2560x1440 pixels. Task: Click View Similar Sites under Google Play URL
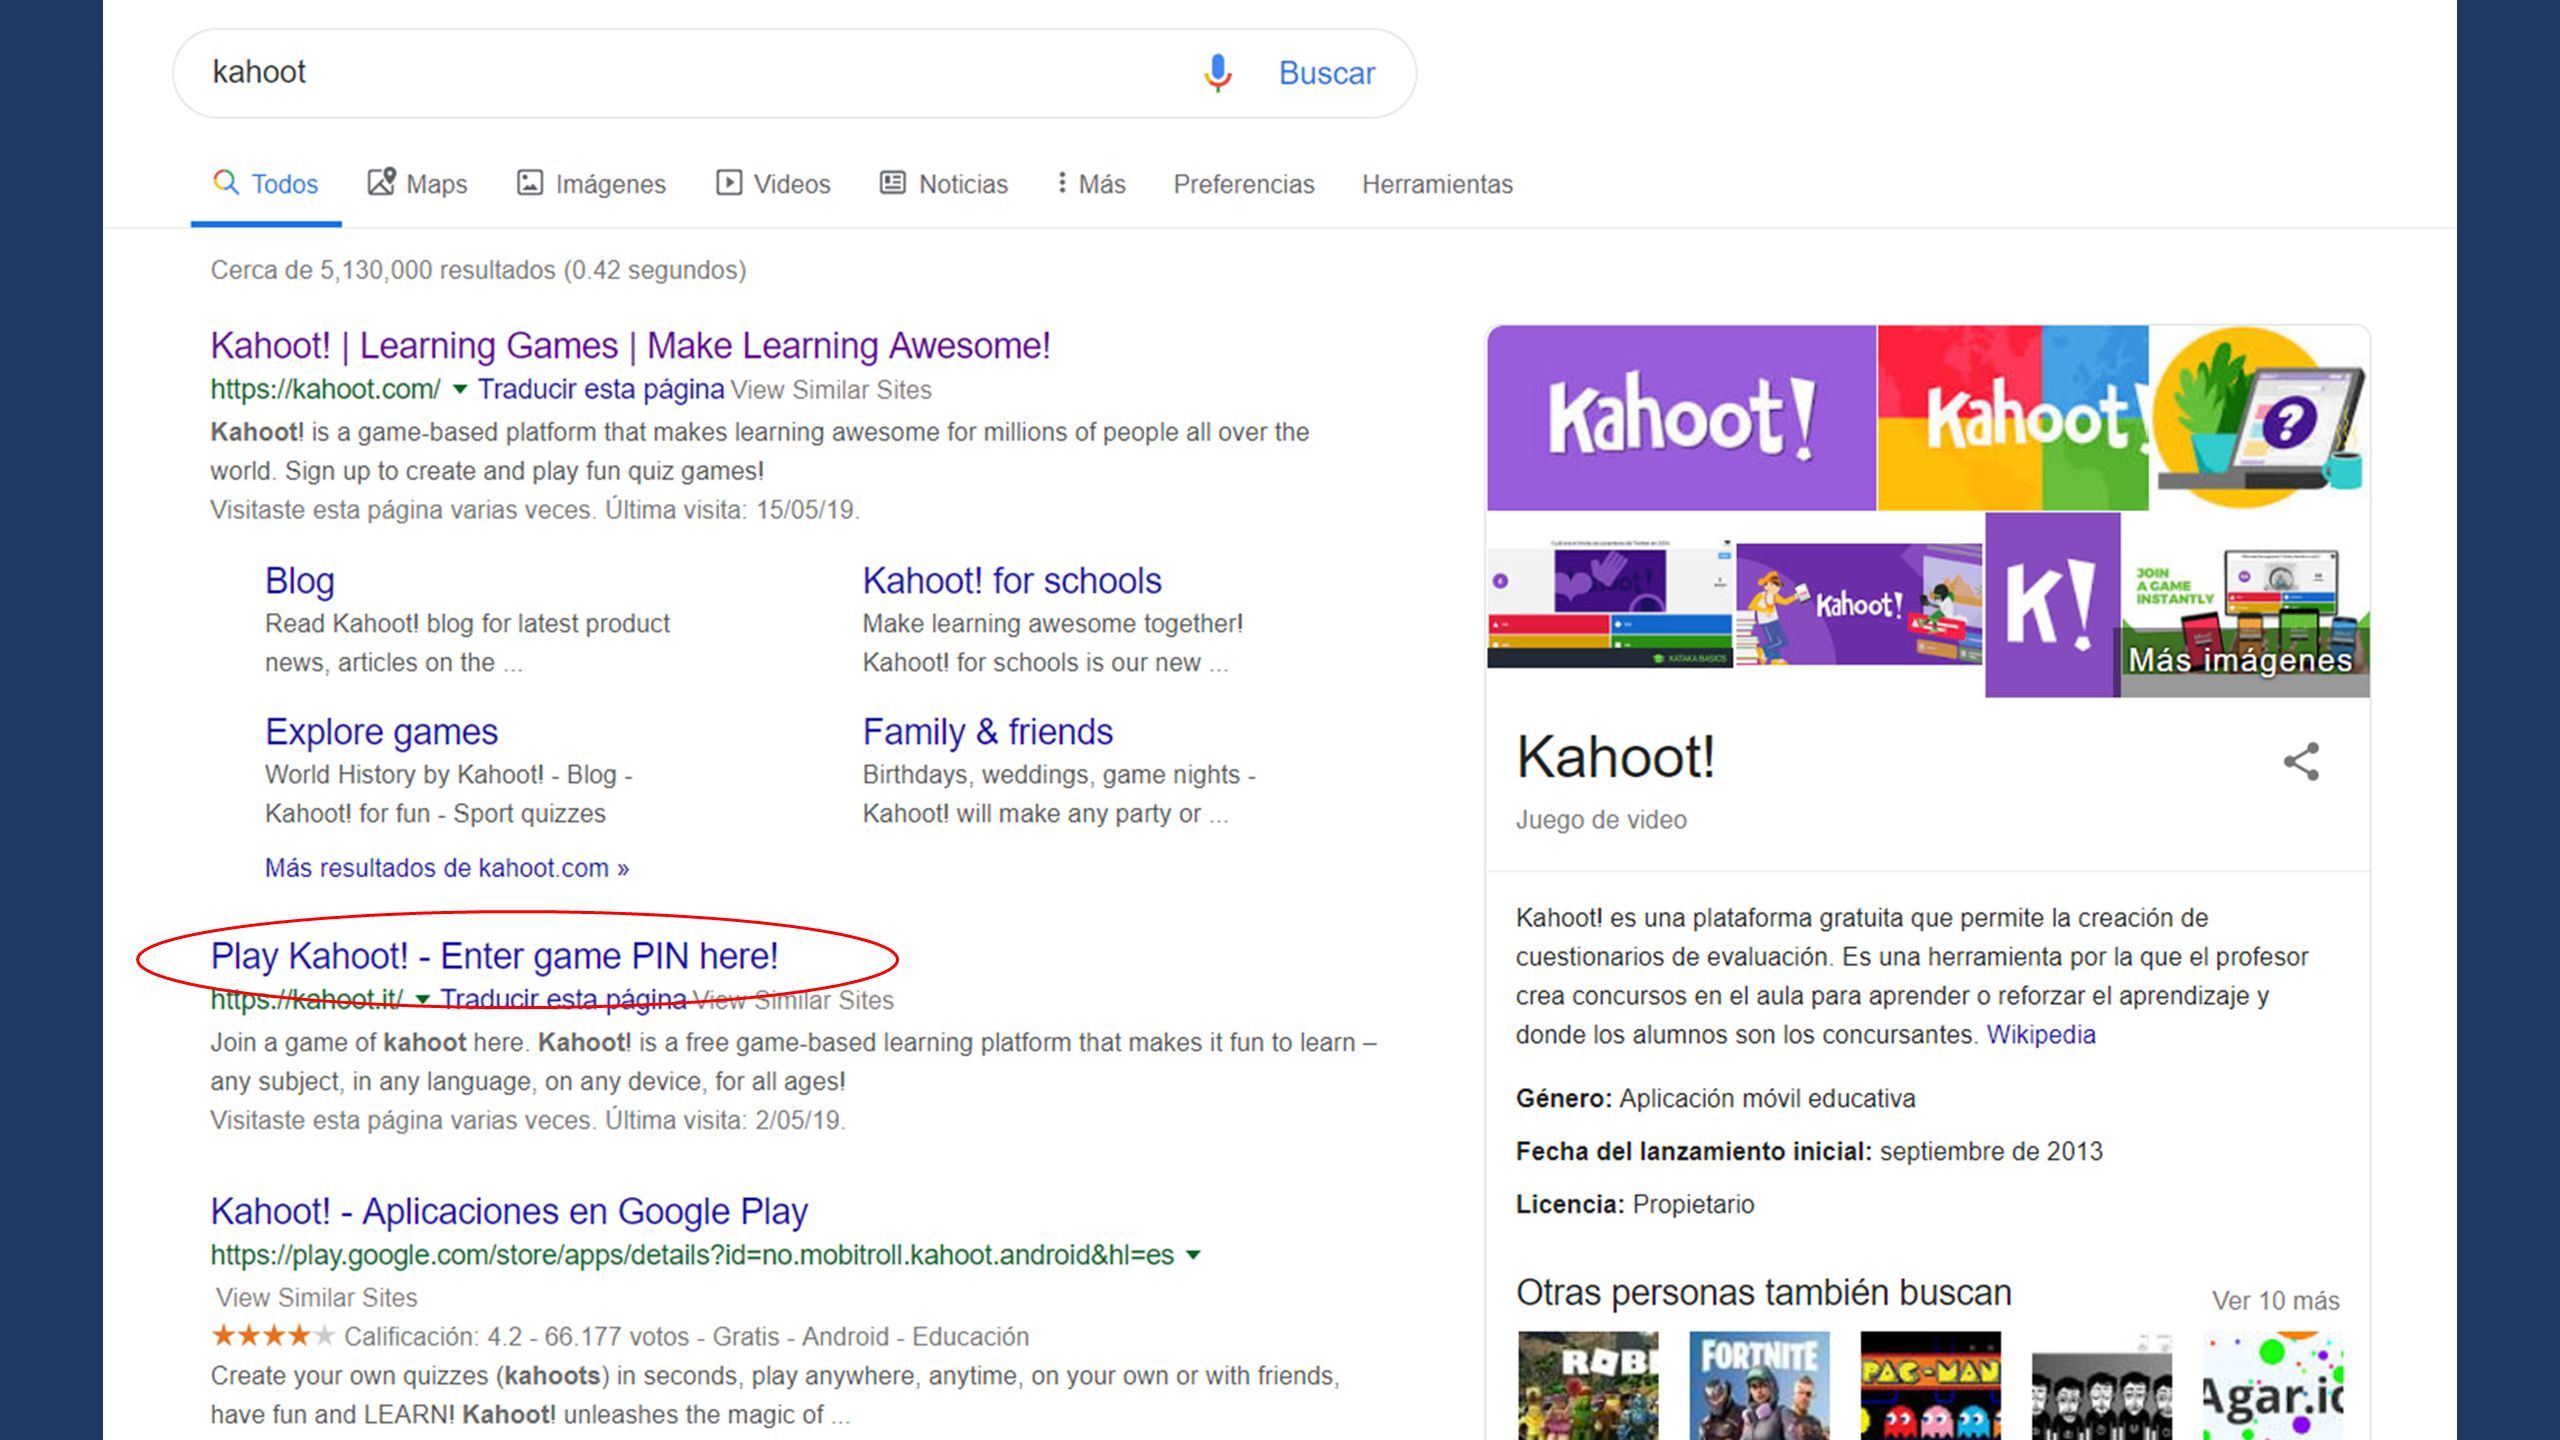[x=316, y=1298]
